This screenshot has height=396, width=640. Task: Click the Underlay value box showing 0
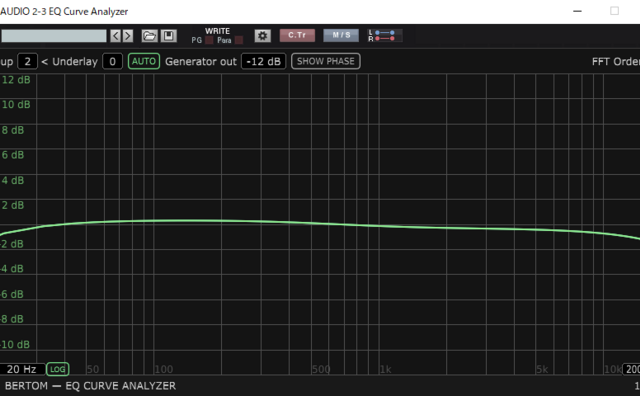[112, 61]
